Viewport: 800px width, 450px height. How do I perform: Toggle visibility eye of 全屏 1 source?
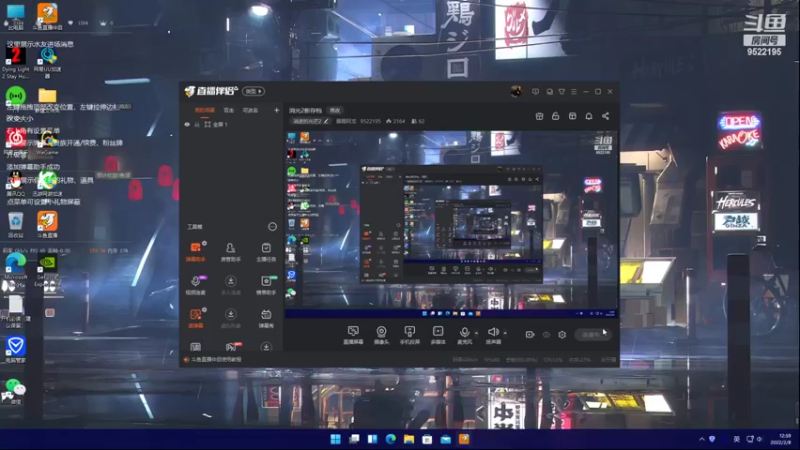pyautogui.click(x=187, y=124)
